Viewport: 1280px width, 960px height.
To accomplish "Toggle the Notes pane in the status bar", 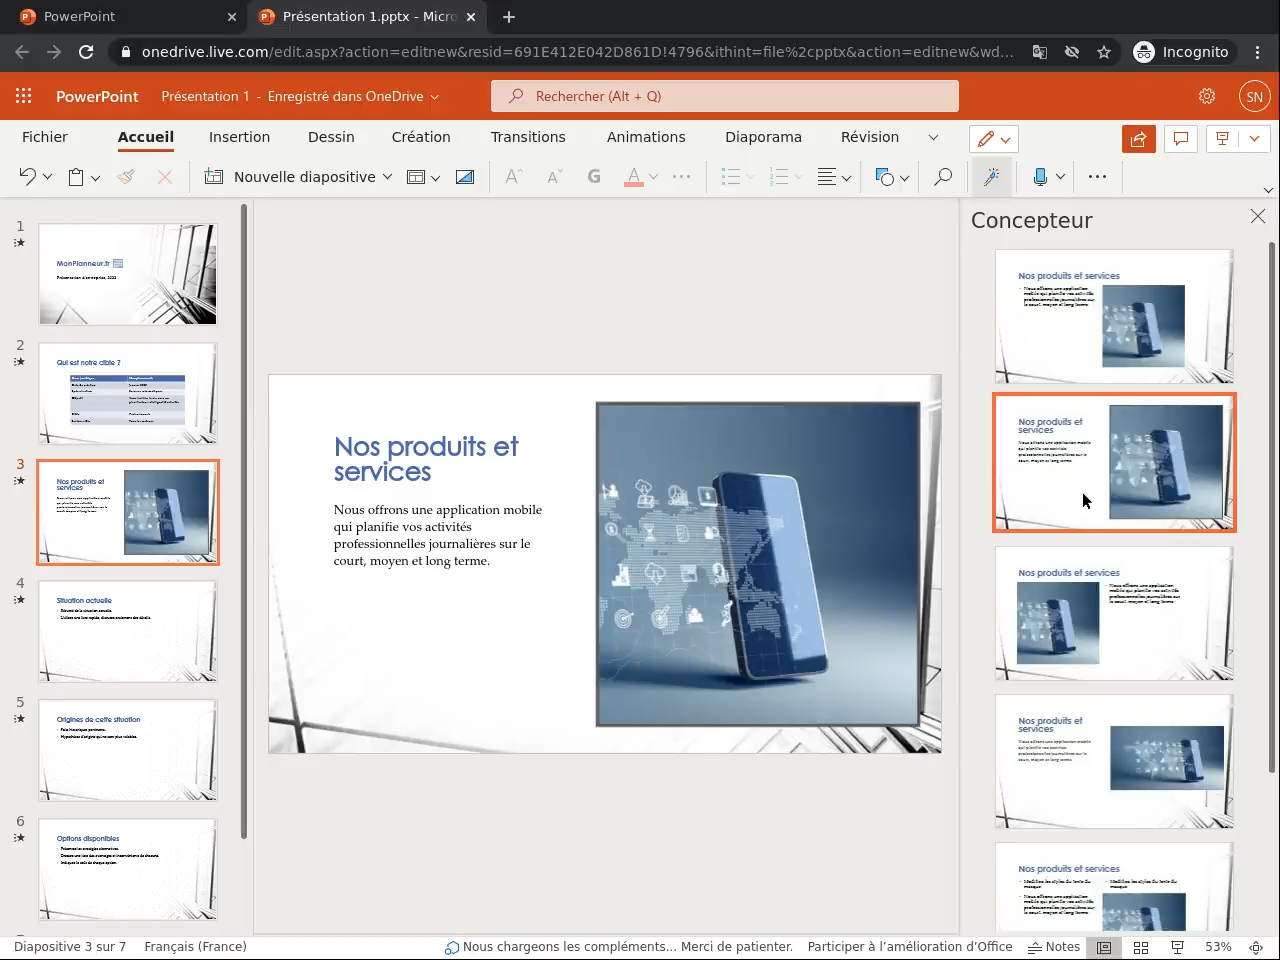I will coord(1054,947).
